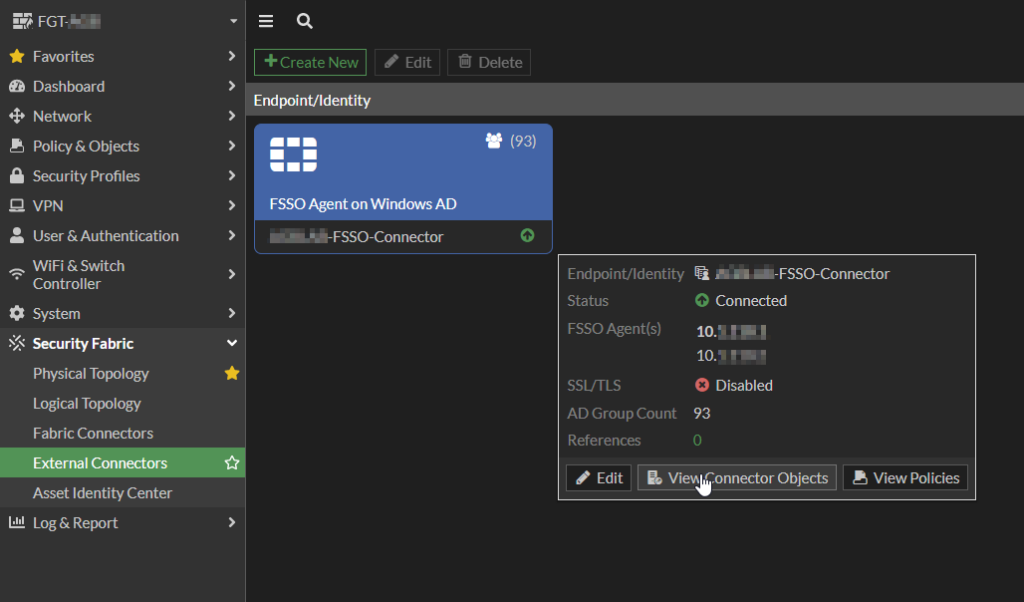Click the VPN sidebar icon

(18, 206)
